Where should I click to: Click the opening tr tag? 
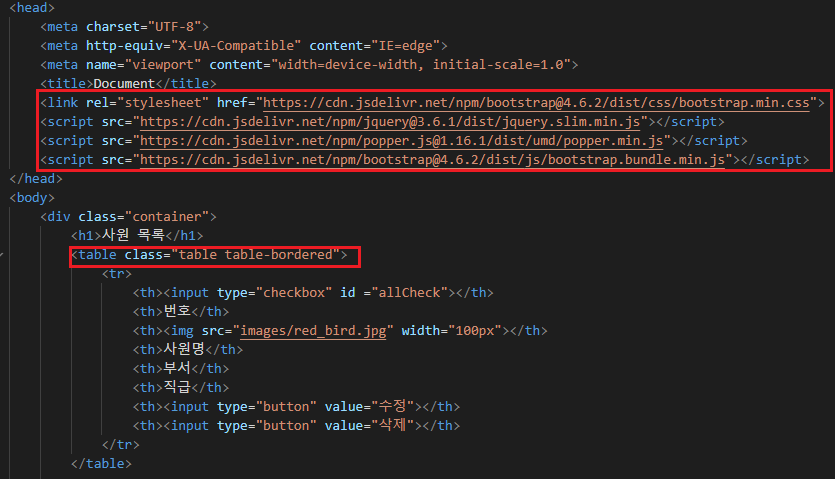pos(117,273)
